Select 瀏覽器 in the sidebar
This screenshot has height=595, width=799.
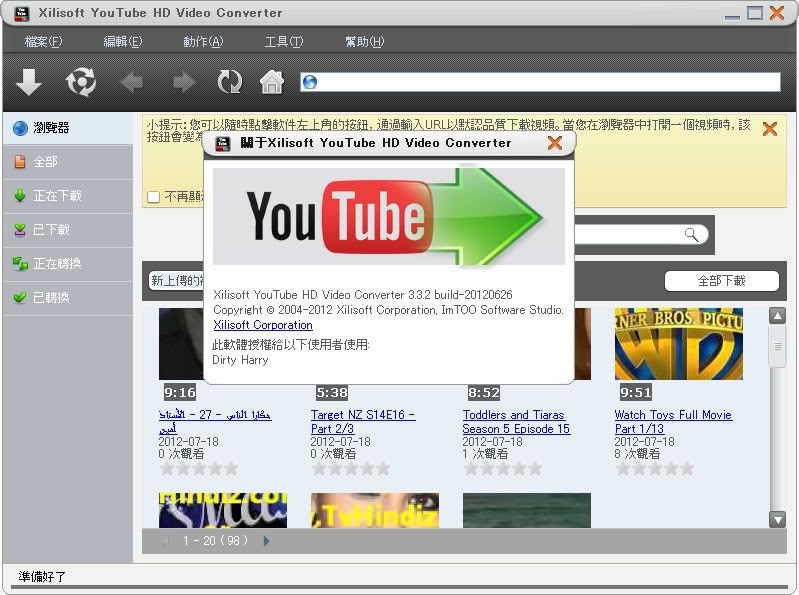68,128
